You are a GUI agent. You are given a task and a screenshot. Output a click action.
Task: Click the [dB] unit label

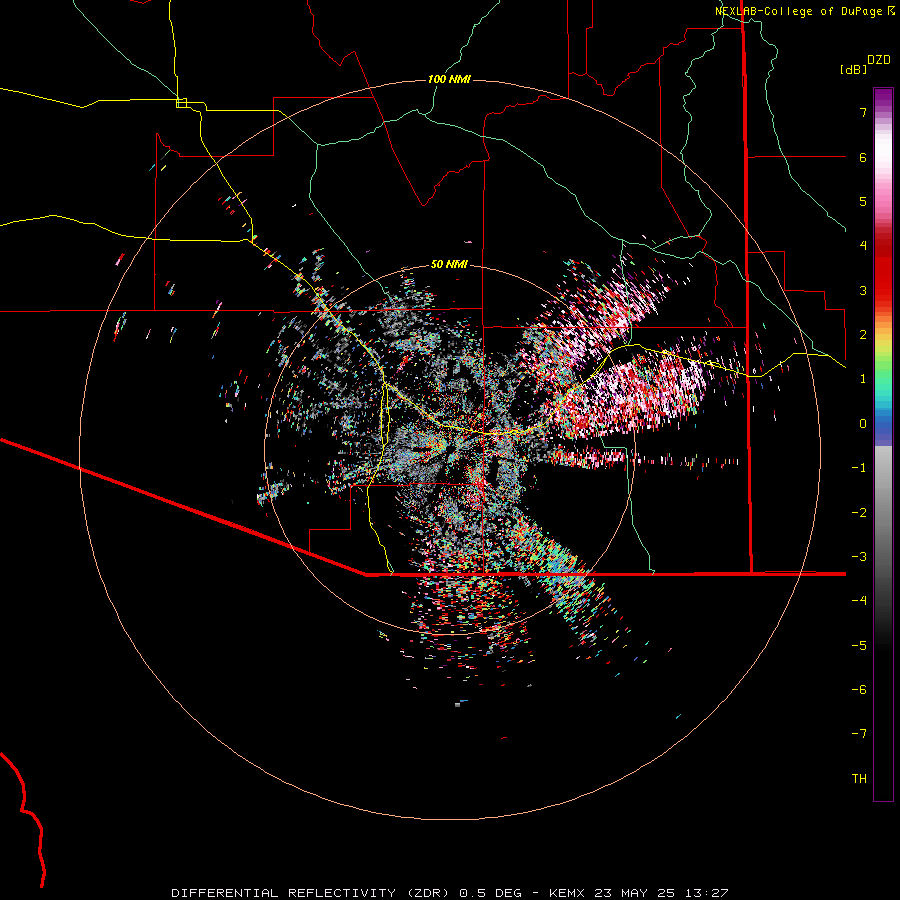[x=854, y=69]
